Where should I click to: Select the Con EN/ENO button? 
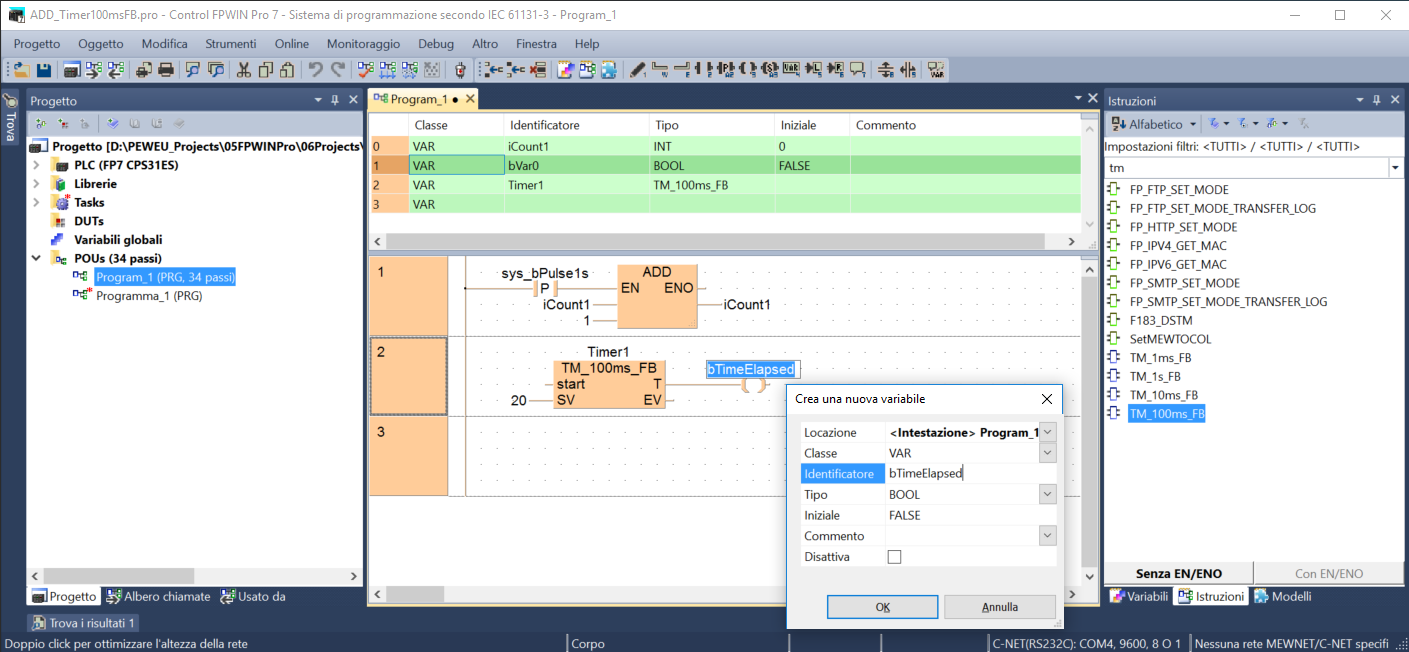[1328, 573]
